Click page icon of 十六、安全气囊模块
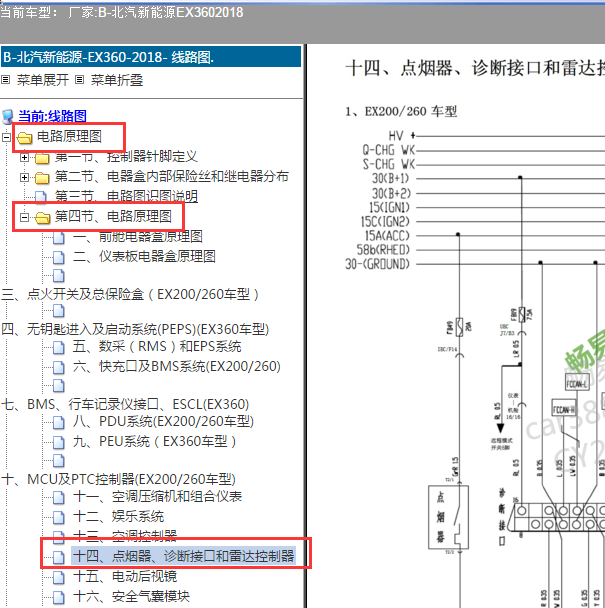Image resolution: width=605 pixels, height=608 pixels. click(59, 597)
